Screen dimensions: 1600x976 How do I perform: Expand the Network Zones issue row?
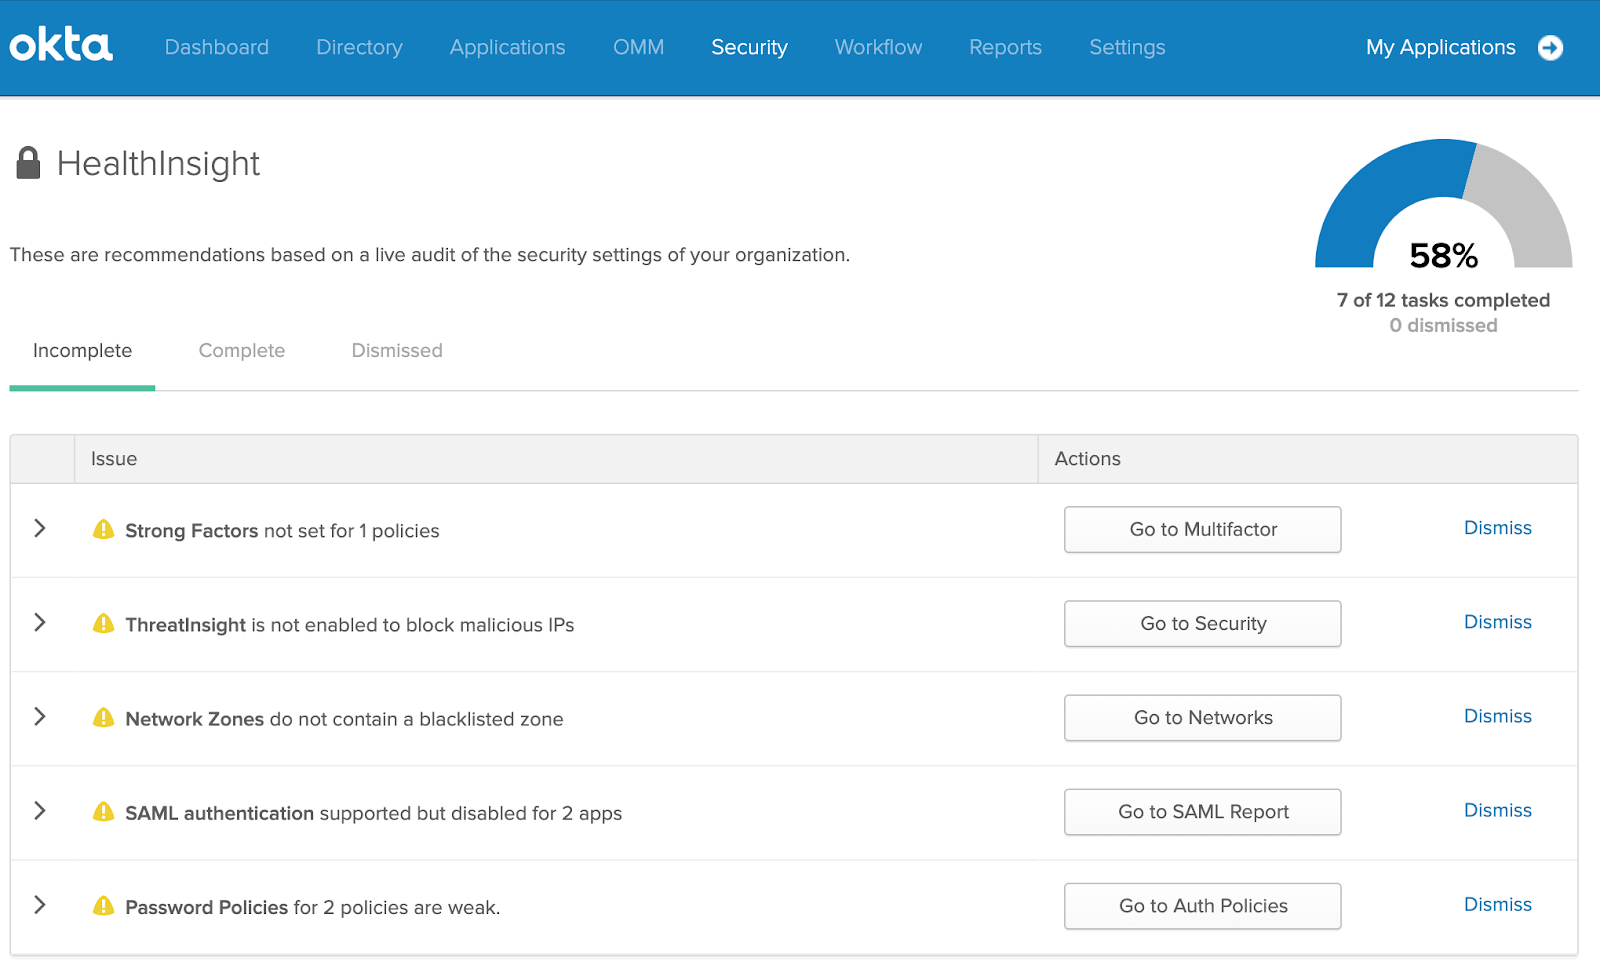(40, 717)
